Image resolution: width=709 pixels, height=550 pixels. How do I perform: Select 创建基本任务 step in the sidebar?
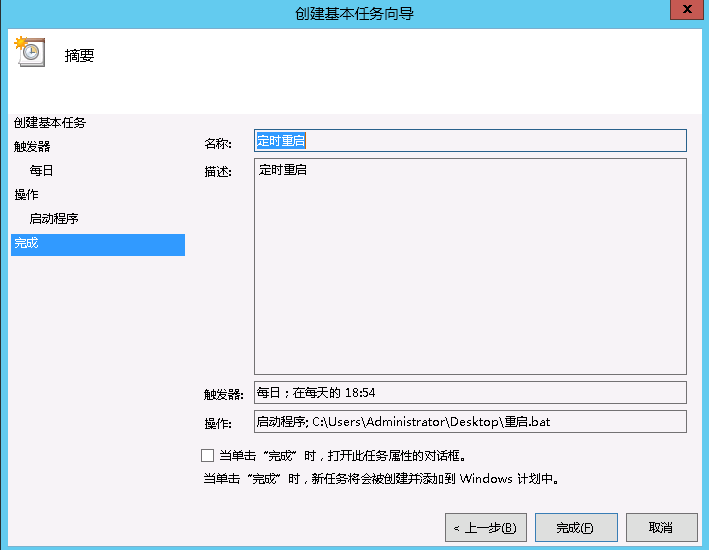(x=50, y=123)
